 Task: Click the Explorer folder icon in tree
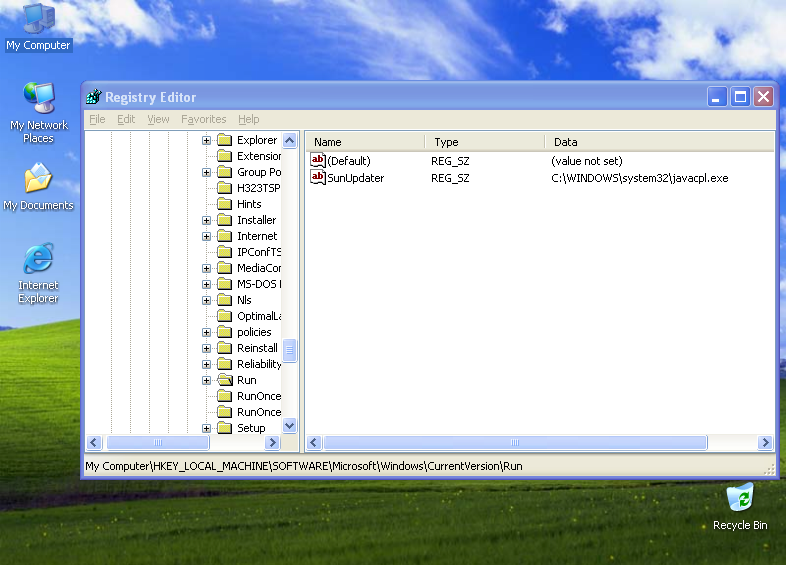point(225,140)
